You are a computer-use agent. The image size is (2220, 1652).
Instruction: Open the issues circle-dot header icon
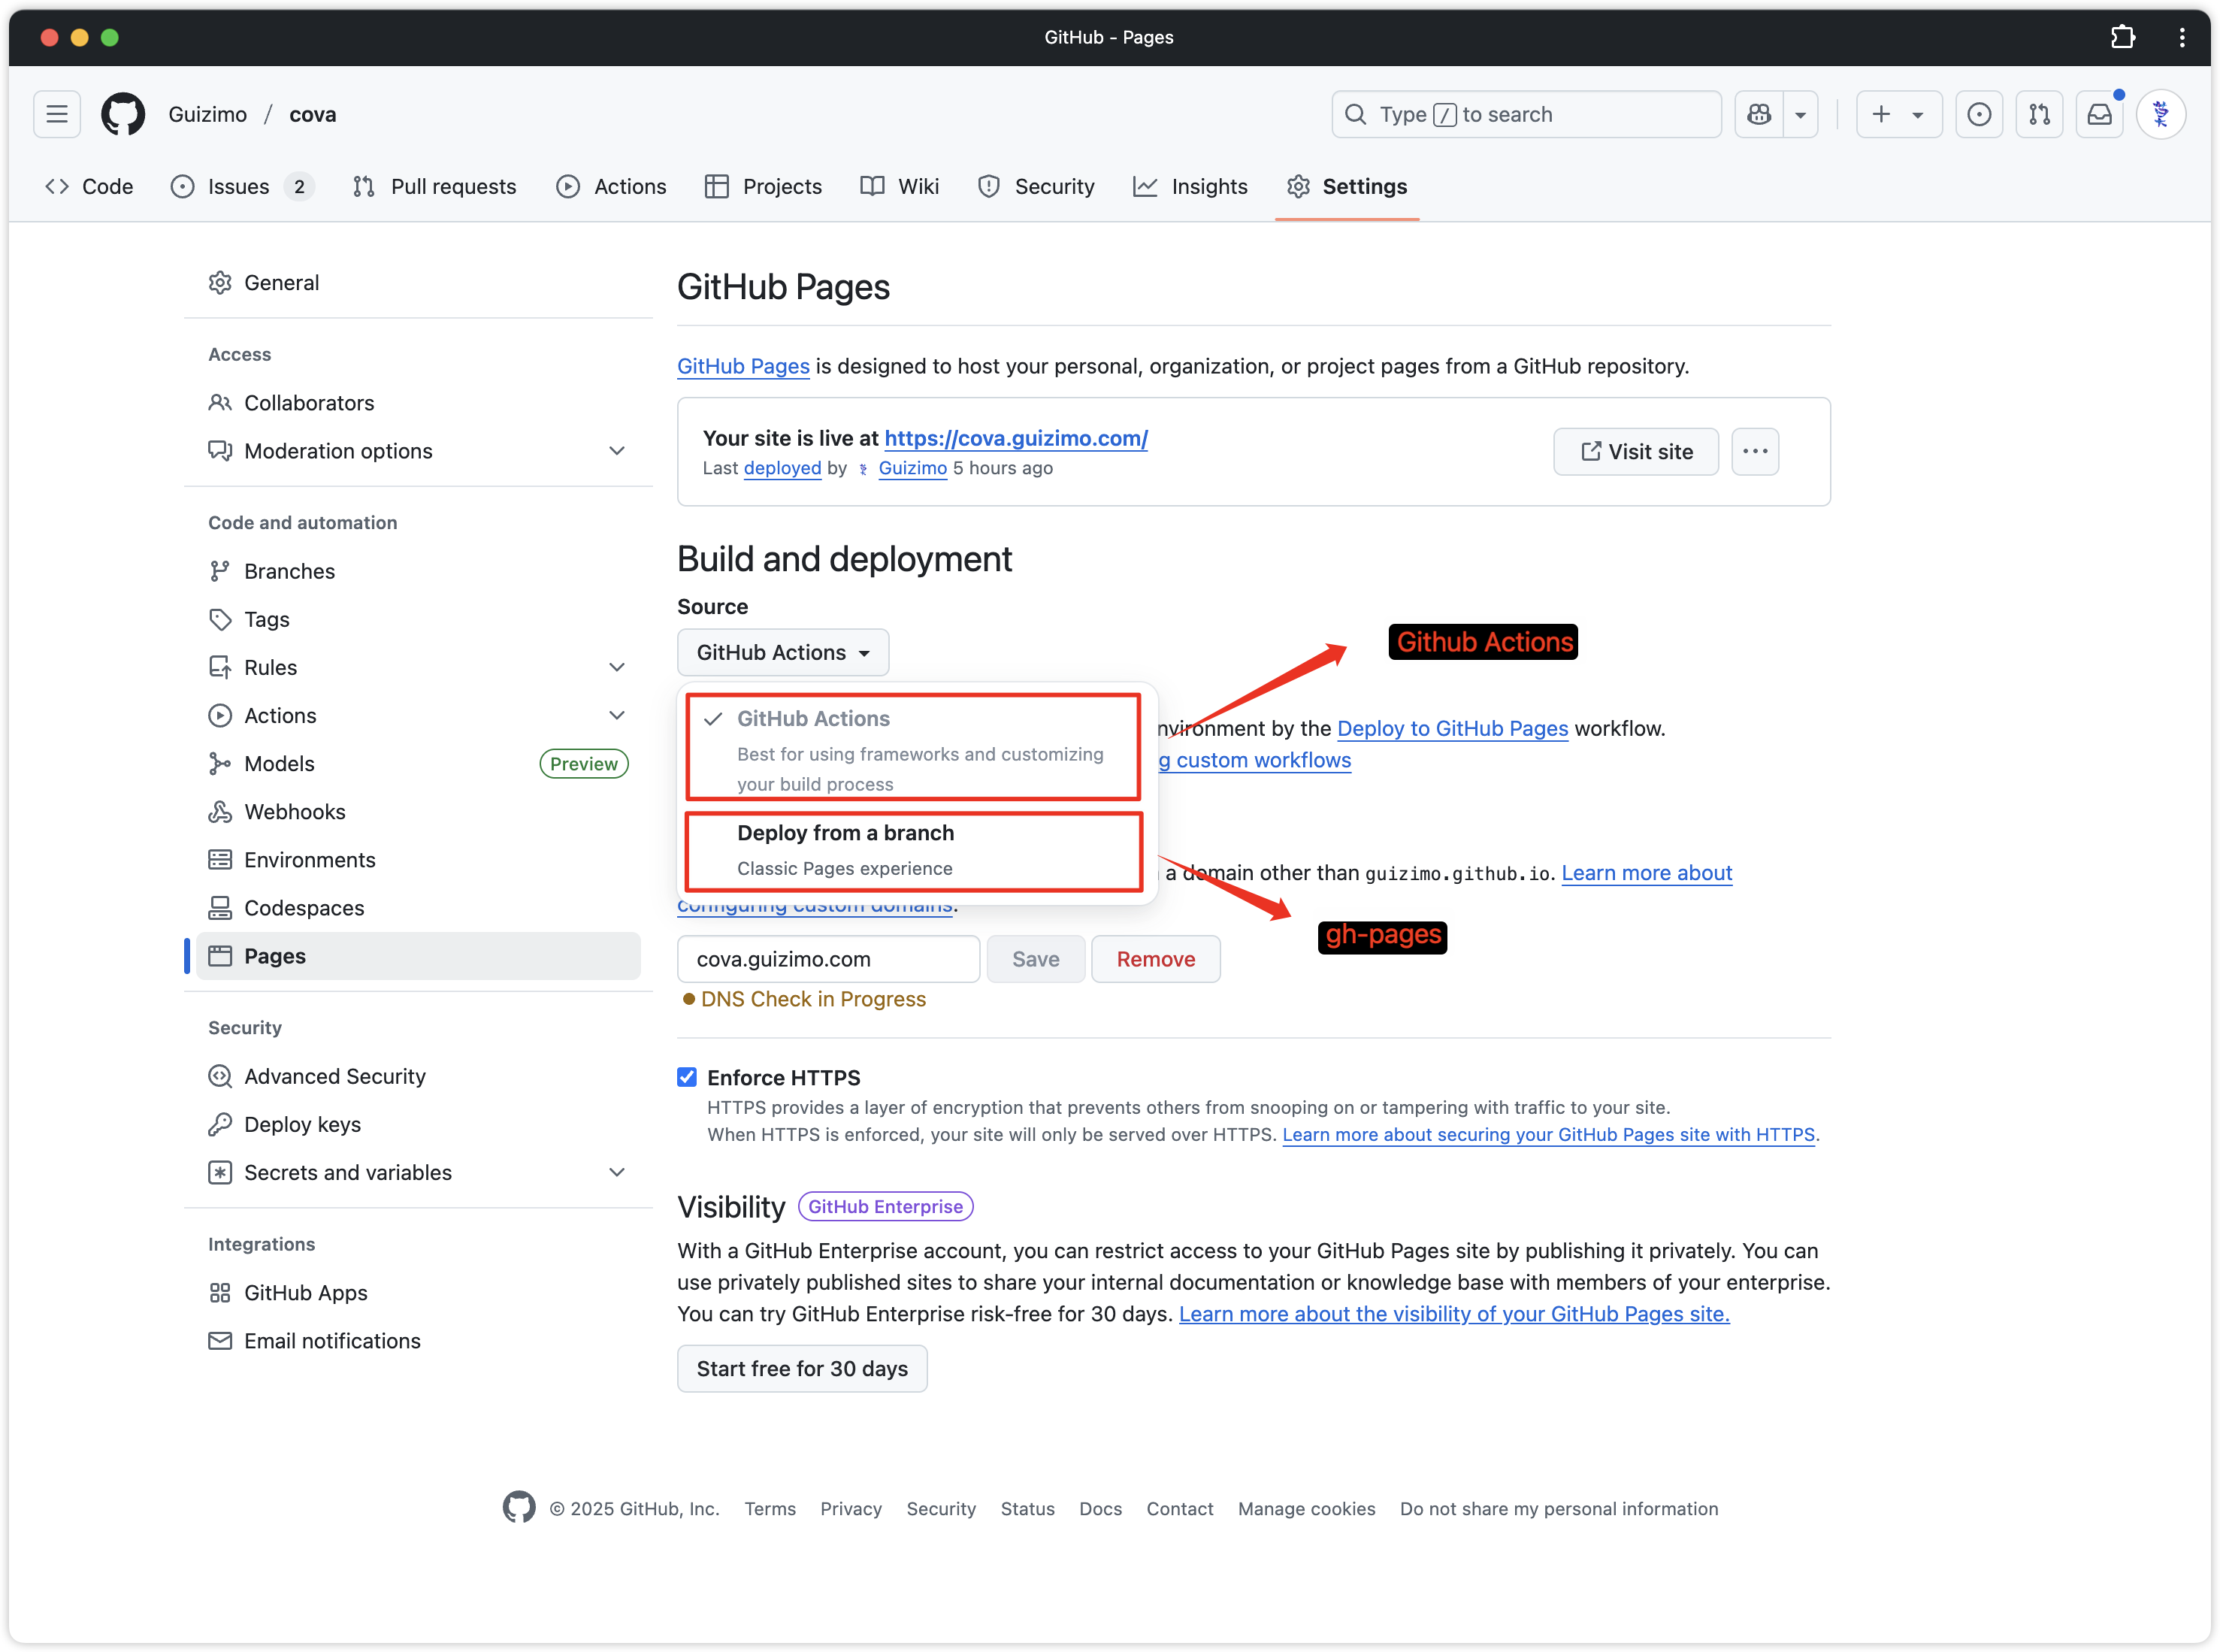(x=1978, y=114)
